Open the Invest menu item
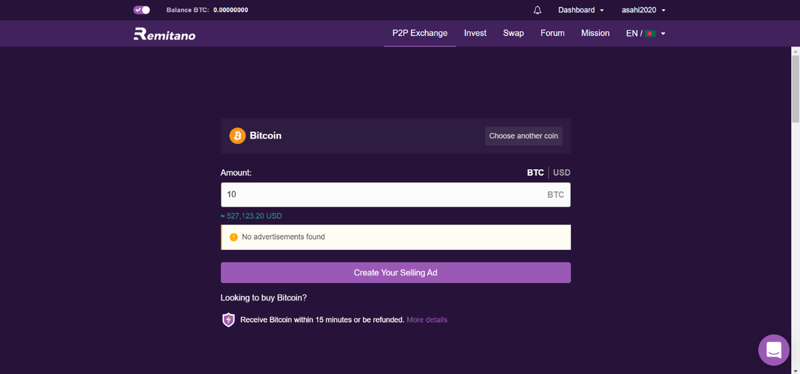The height and width of the screenshot is (374, 800). click(475, 33)
